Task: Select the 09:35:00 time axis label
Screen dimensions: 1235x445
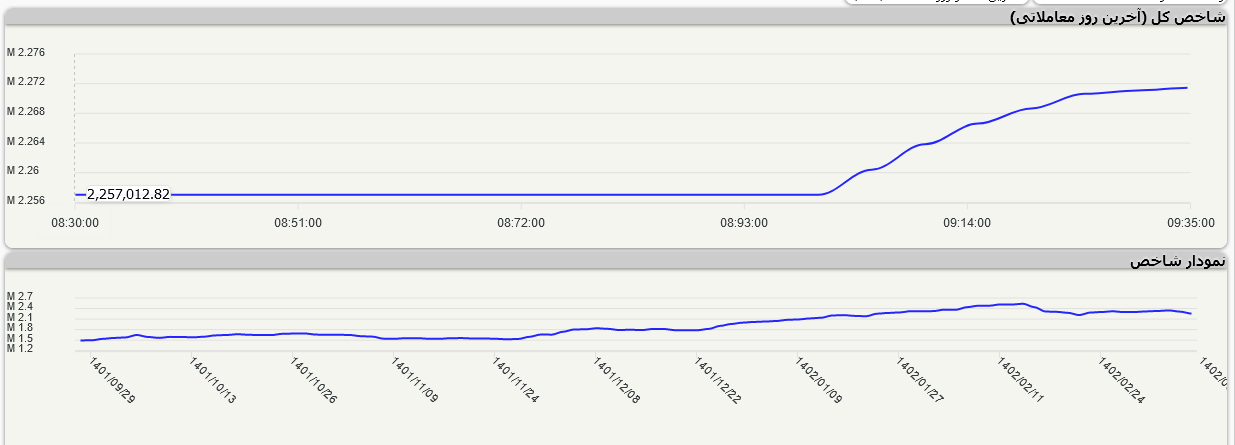Action: pyautogui.click(x=1190, y=223)
